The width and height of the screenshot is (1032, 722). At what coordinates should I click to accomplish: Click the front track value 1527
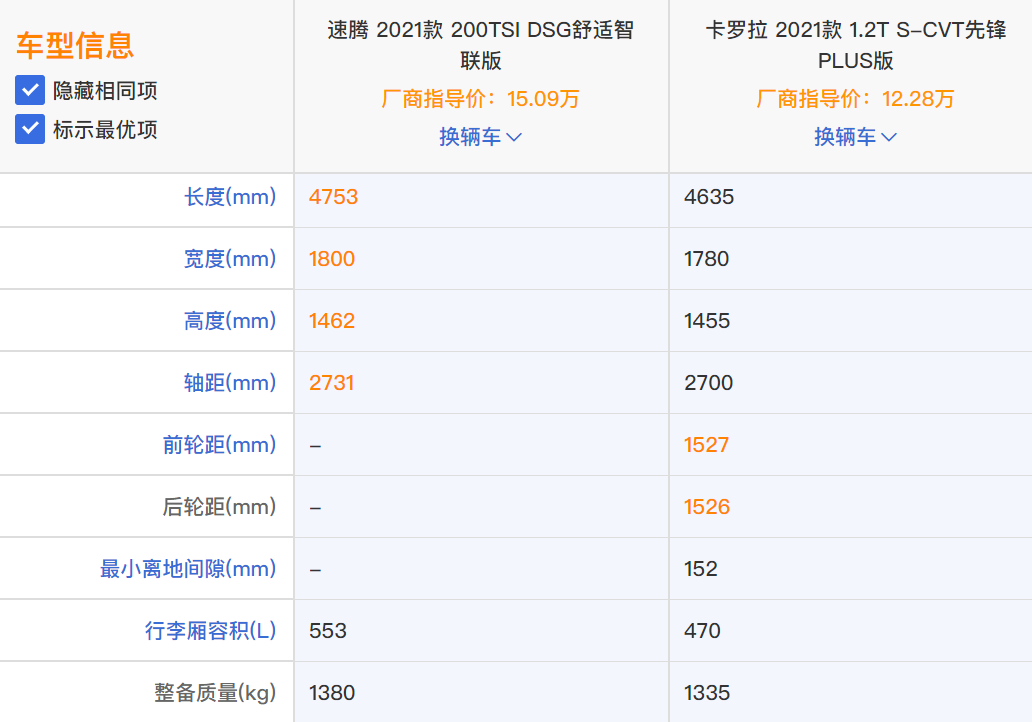706,445
